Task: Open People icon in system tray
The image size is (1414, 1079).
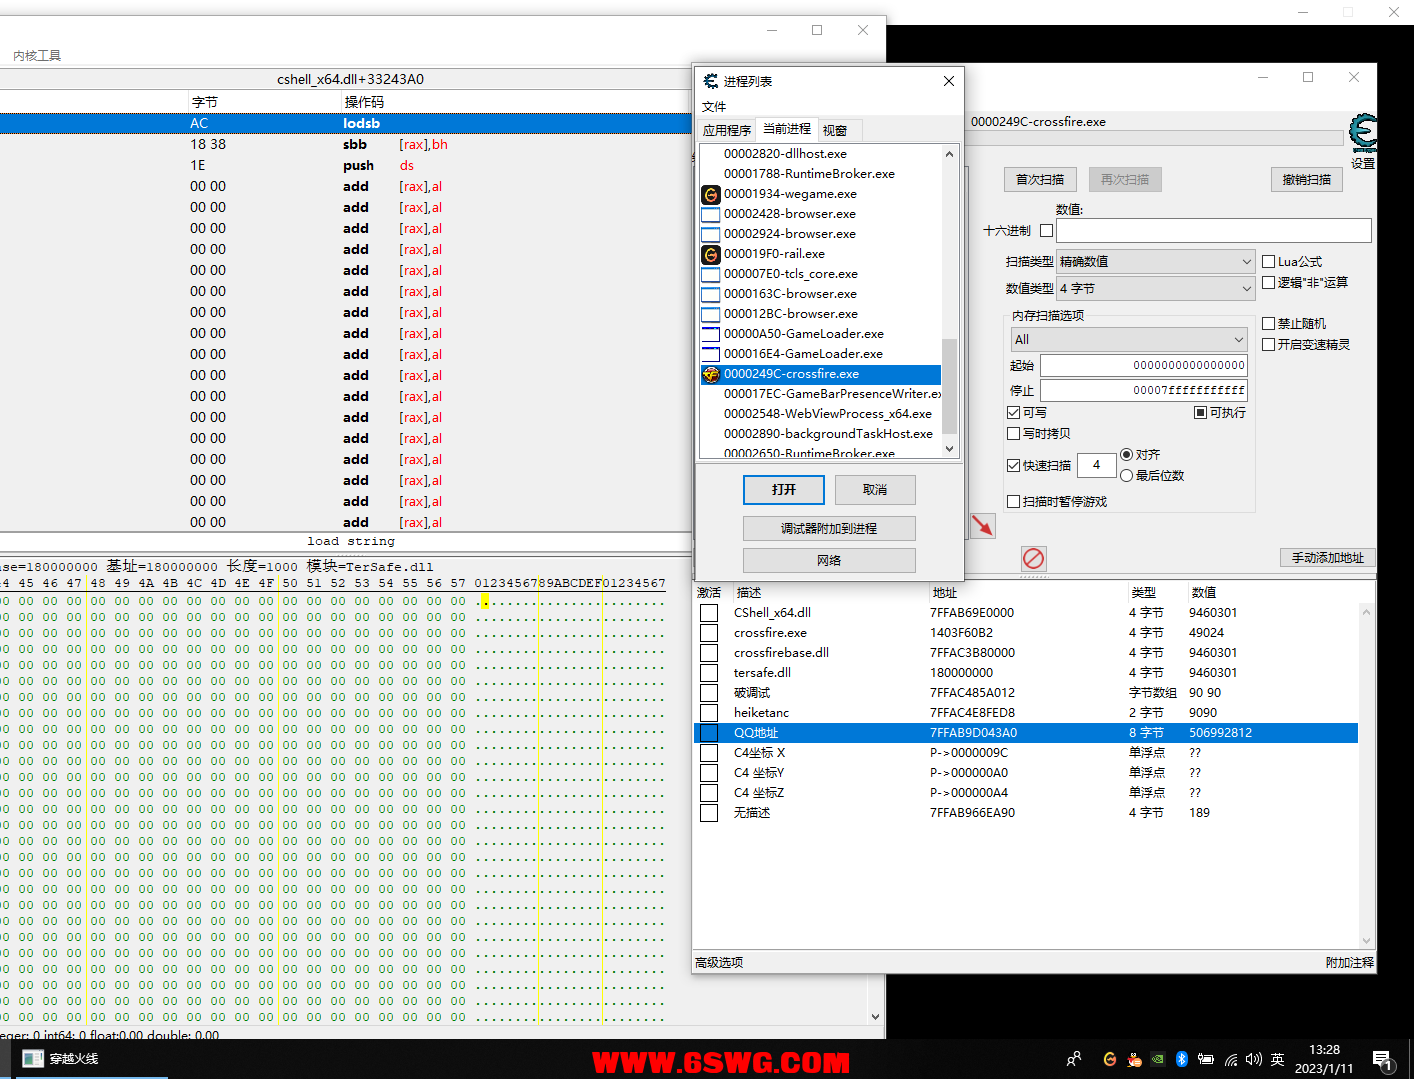Action: pyautogui.click(x=1074, y=1059)
